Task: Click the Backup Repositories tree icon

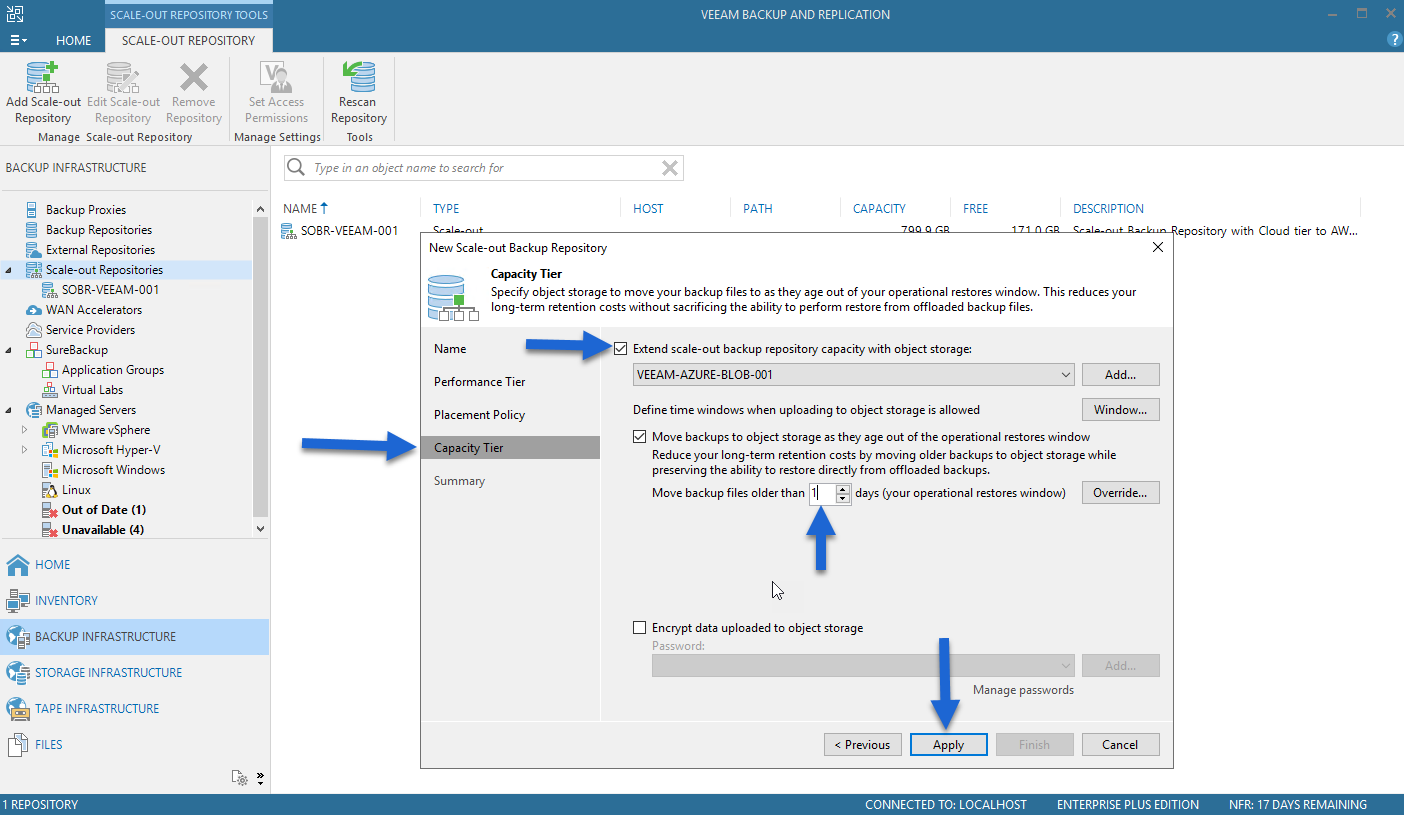Action: tap(30, 230)
